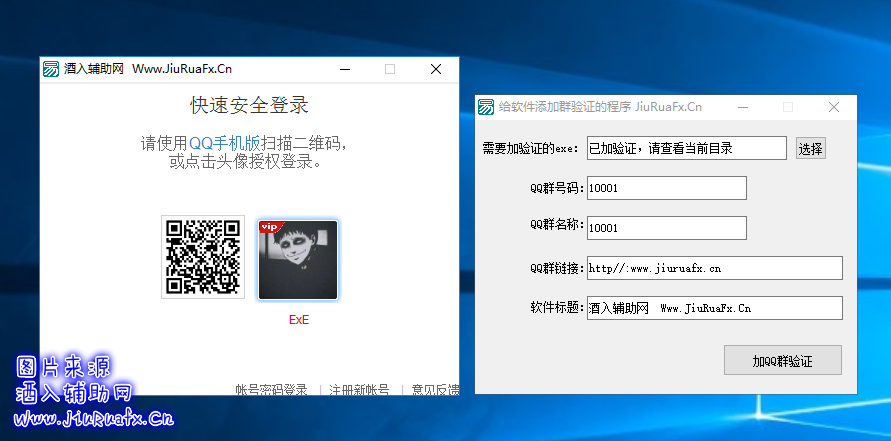Image resolution: width=891 pixels, height=441 pixels.
Task: Click the 加QQ群验证 button
Action: 782,360
